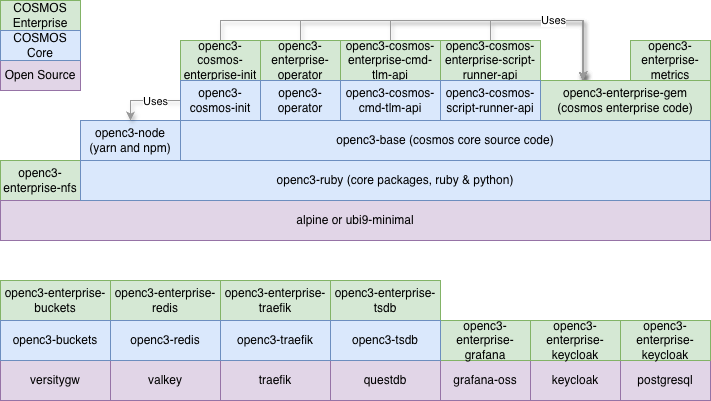Click the COSMOS Enterprise legend box

[x=40, y=15]
